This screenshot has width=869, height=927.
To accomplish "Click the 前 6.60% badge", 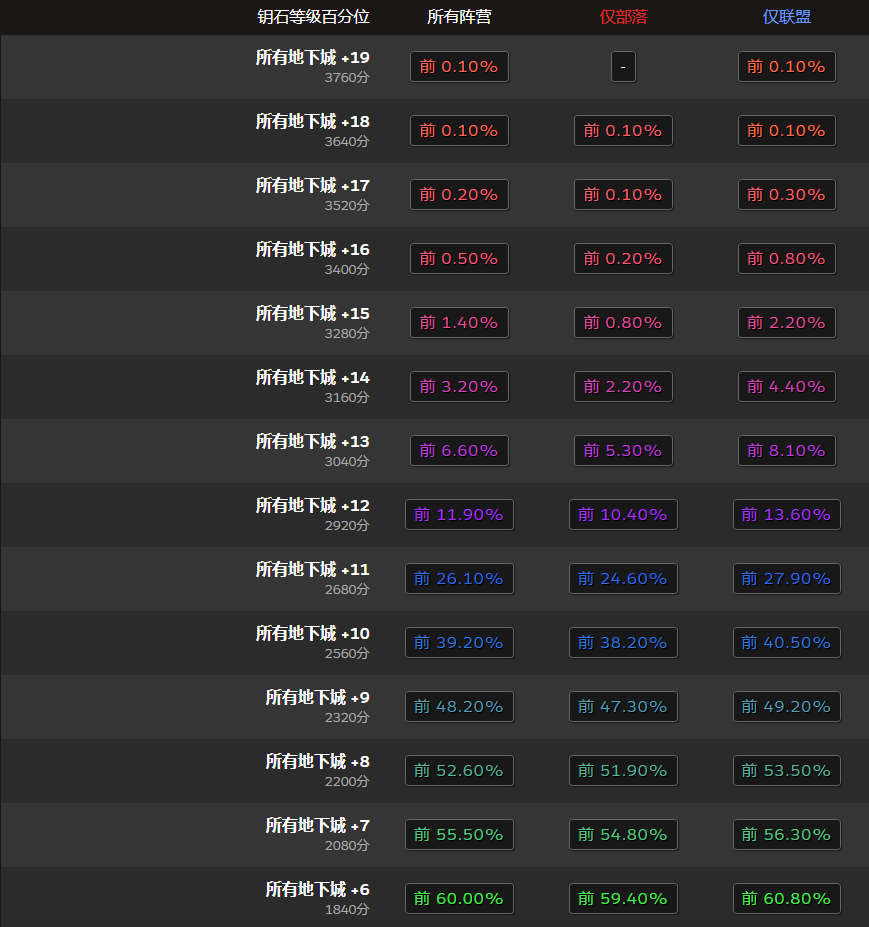I will point(459,450).
